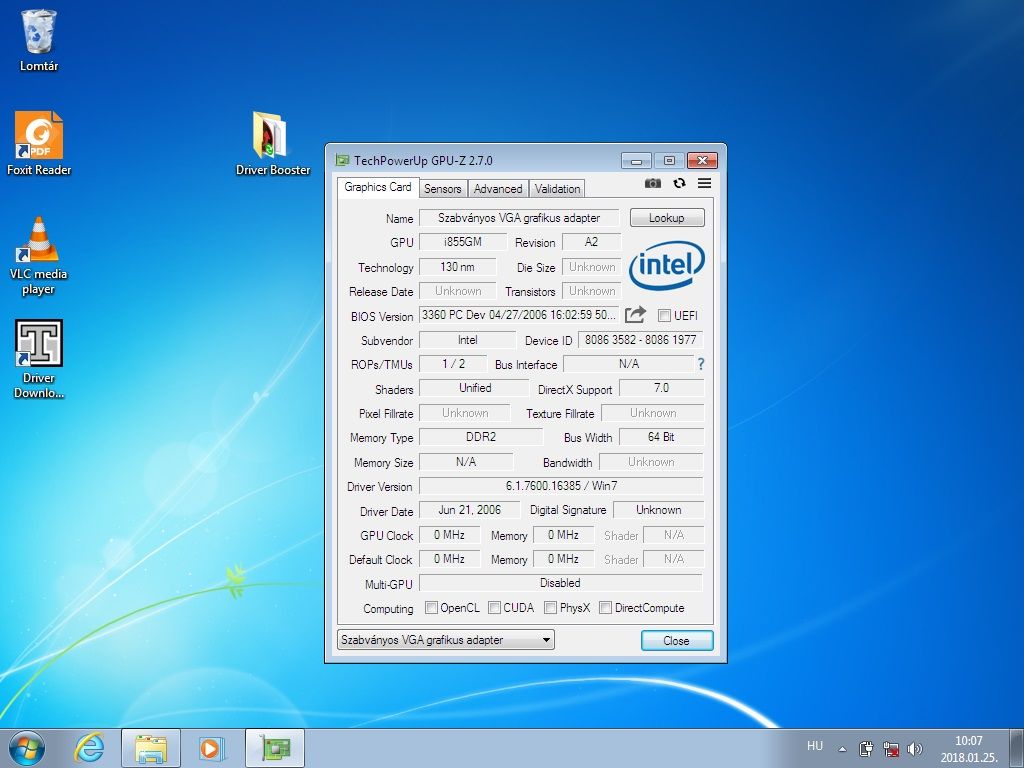
Task: Click the Intel logo
Action: tap(667, 265)
